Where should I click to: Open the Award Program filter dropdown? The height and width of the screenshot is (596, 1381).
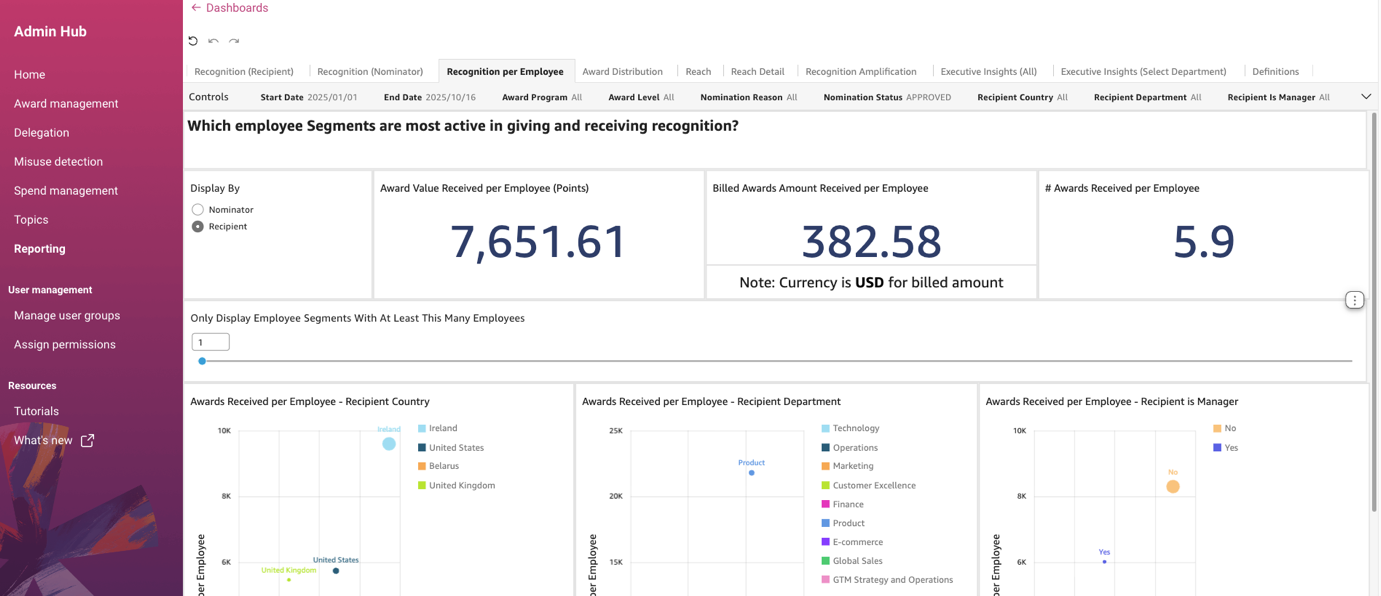[x=541, y=97]
